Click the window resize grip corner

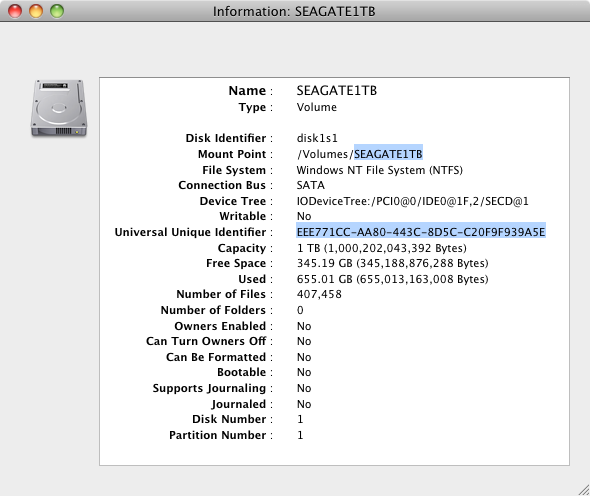584,490
